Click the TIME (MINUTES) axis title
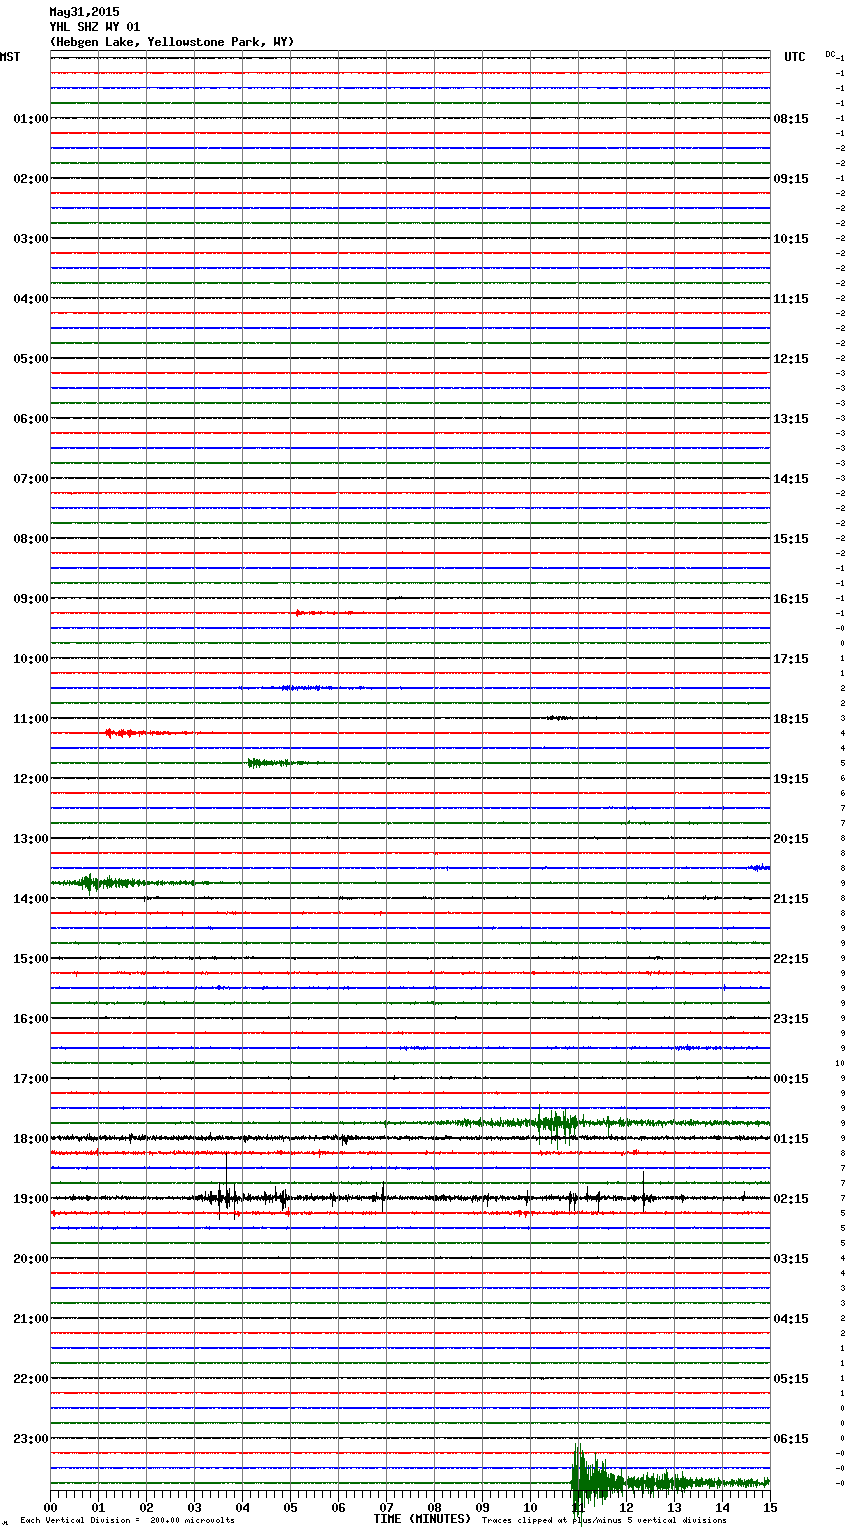Screen dimensions: 850x1534 click(x=422, y=1519)
